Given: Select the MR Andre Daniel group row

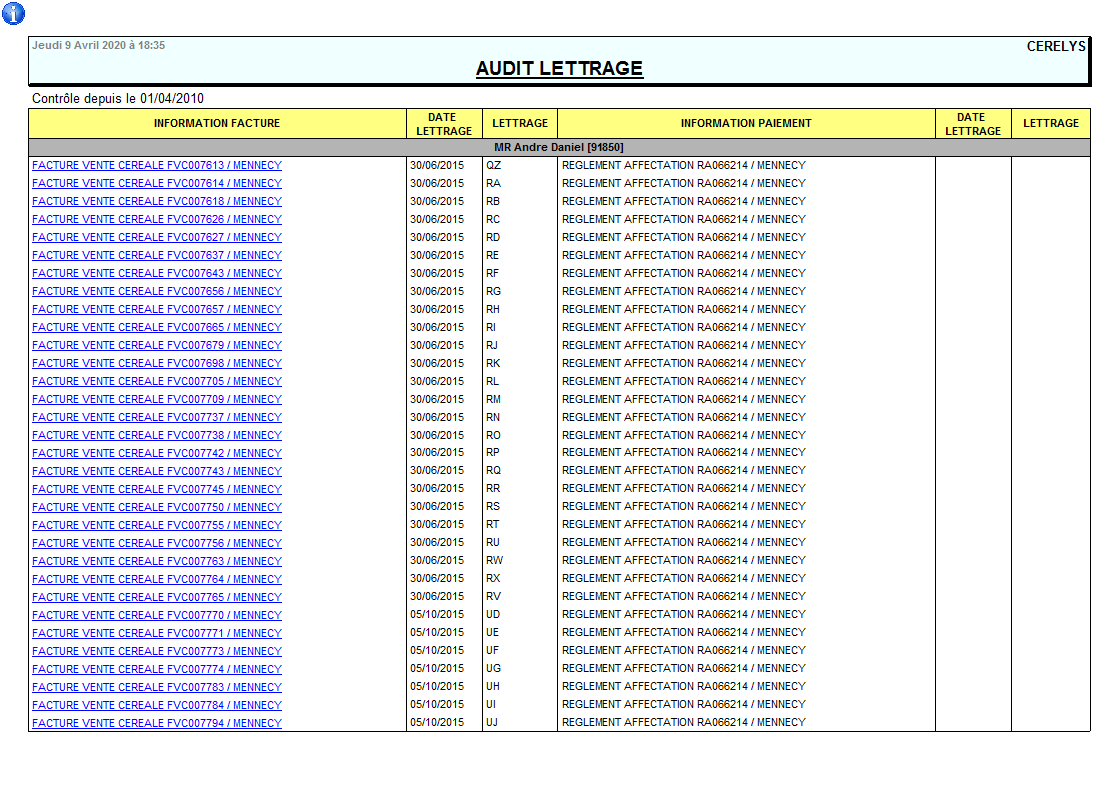Looking at the screenshot, I should tap(559, 148).
